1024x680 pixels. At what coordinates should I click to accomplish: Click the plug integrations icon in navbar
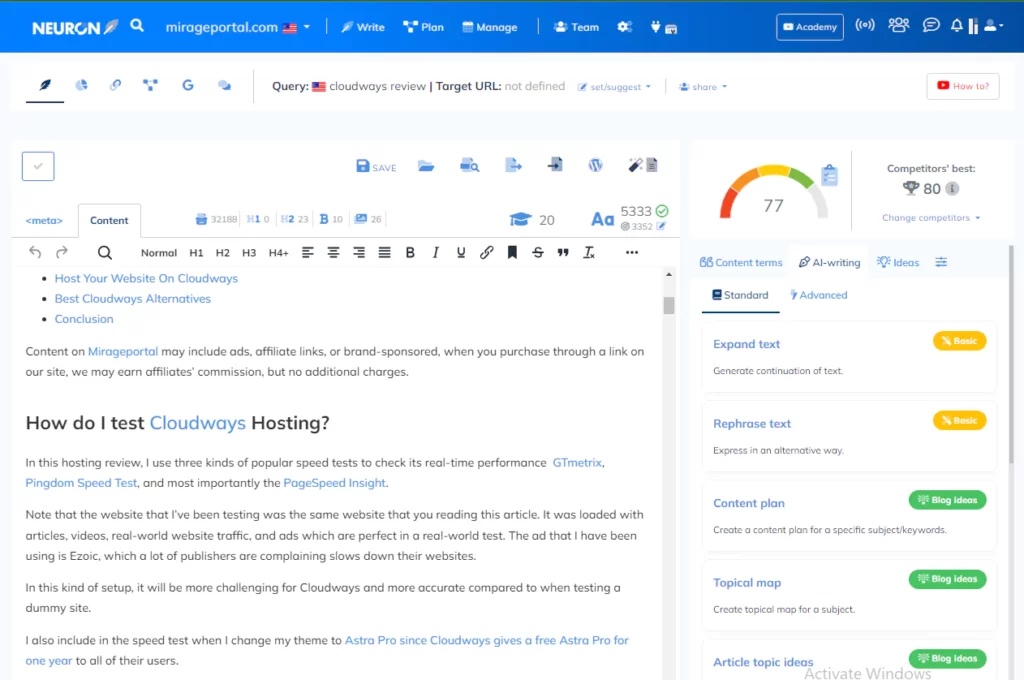(656, 27)
